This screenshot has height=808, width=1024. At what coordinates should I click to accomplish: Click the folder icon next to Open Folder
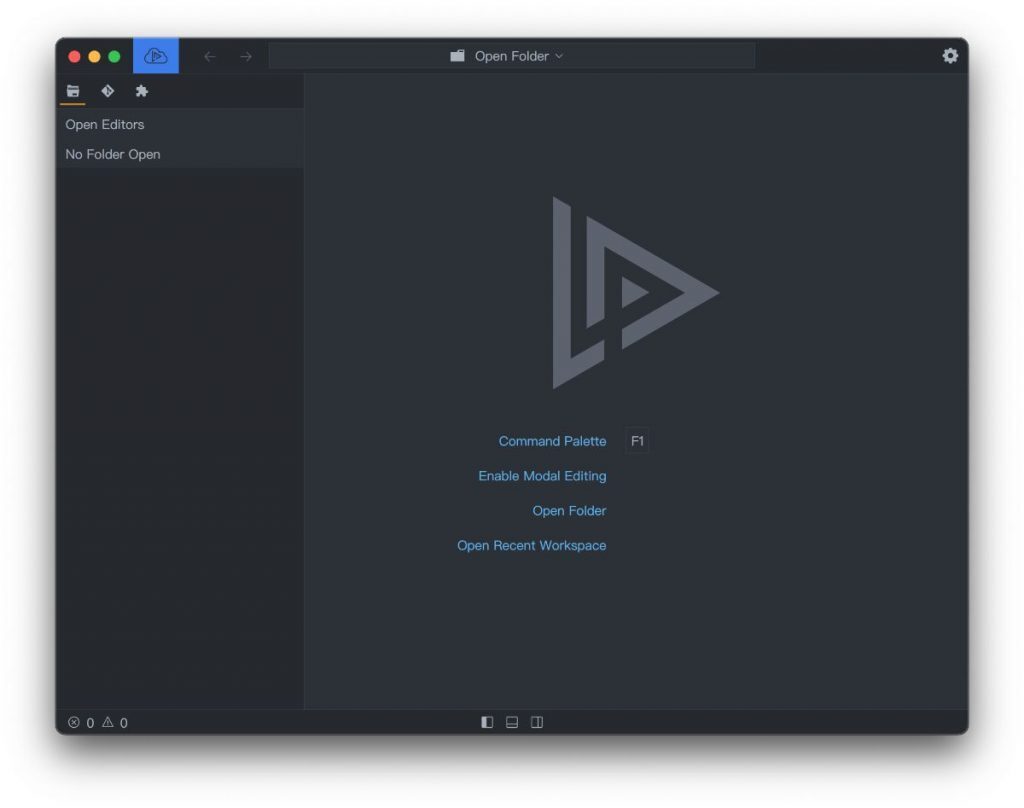click(x=459, y=56)
